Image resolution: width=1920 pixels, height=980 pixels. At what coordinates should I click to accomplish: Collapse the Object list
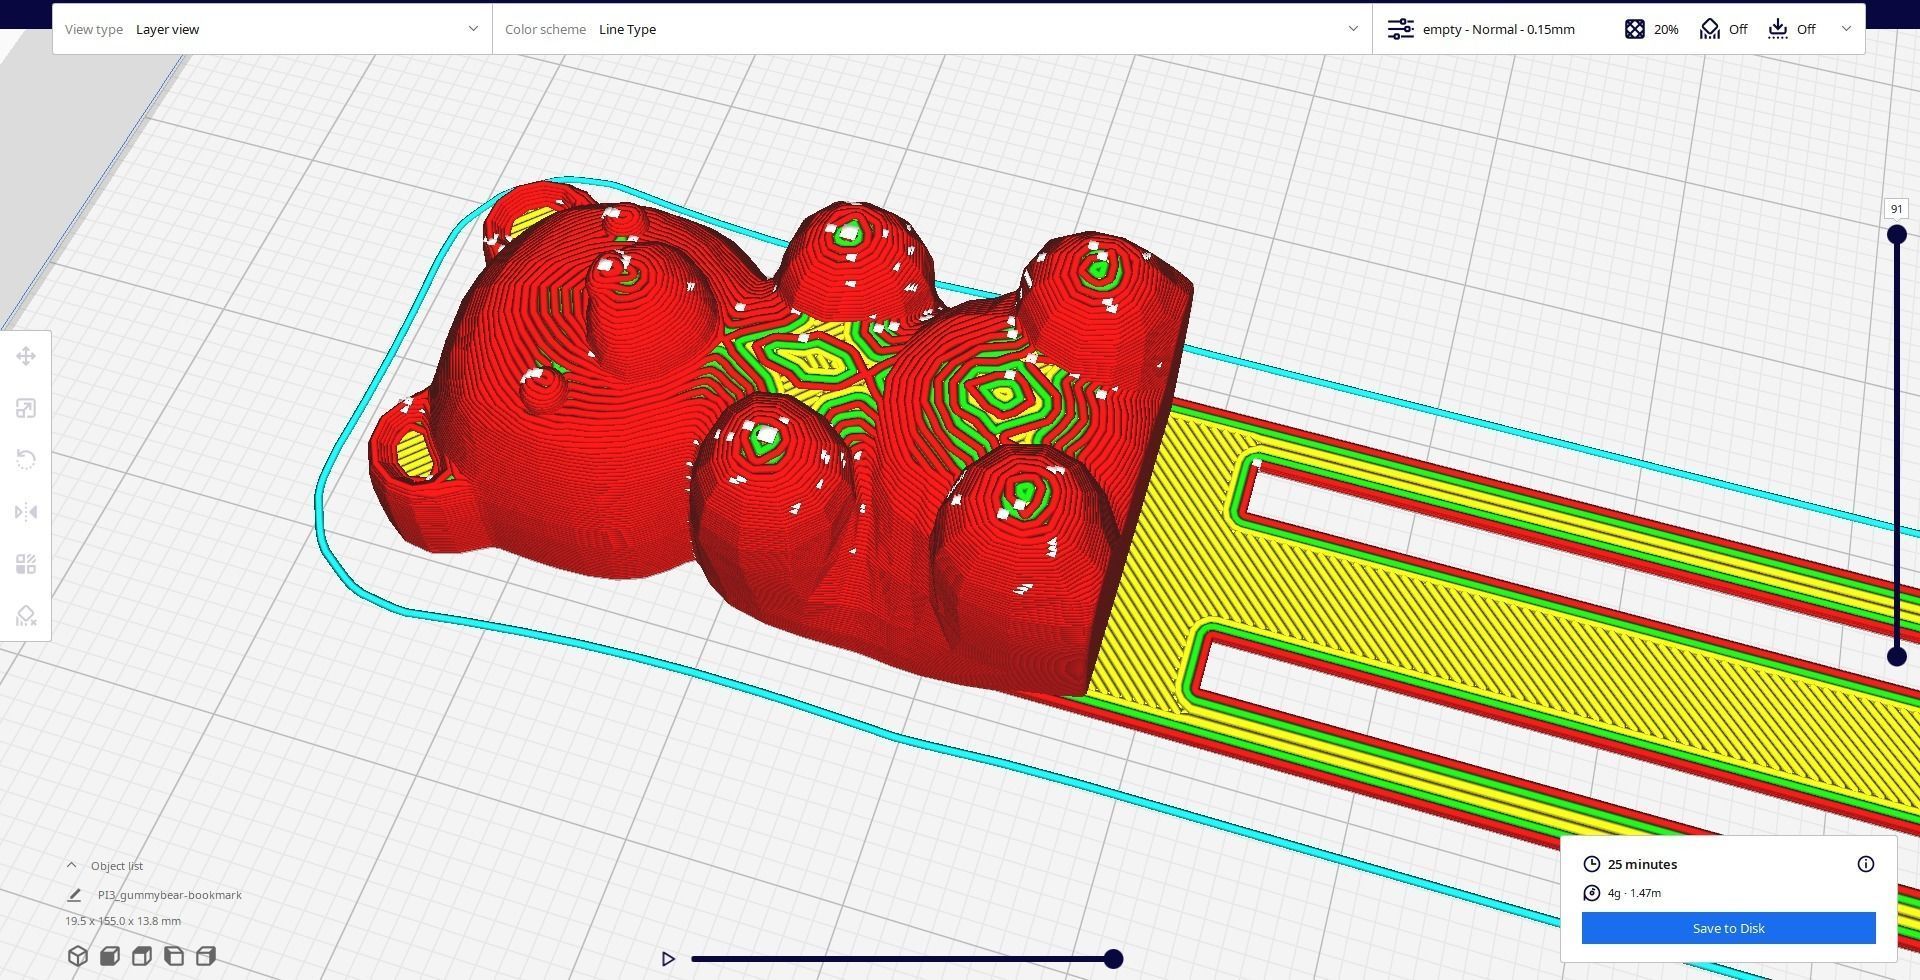pos(71,866)
